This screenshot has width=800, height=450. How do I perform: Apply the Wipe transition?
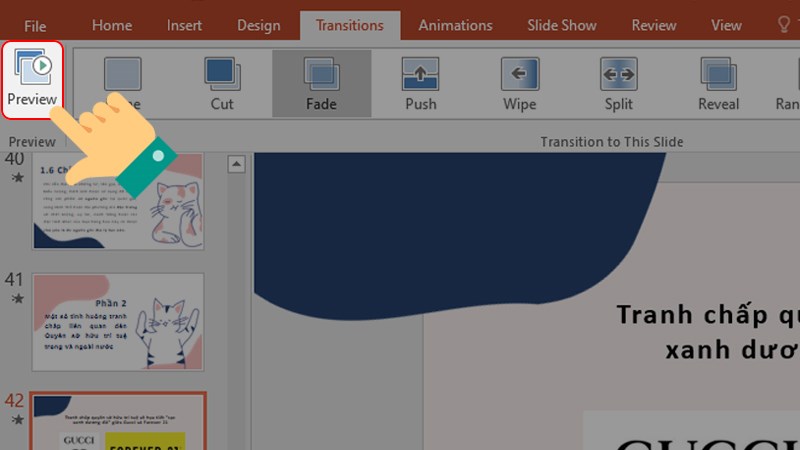(519, 74)
